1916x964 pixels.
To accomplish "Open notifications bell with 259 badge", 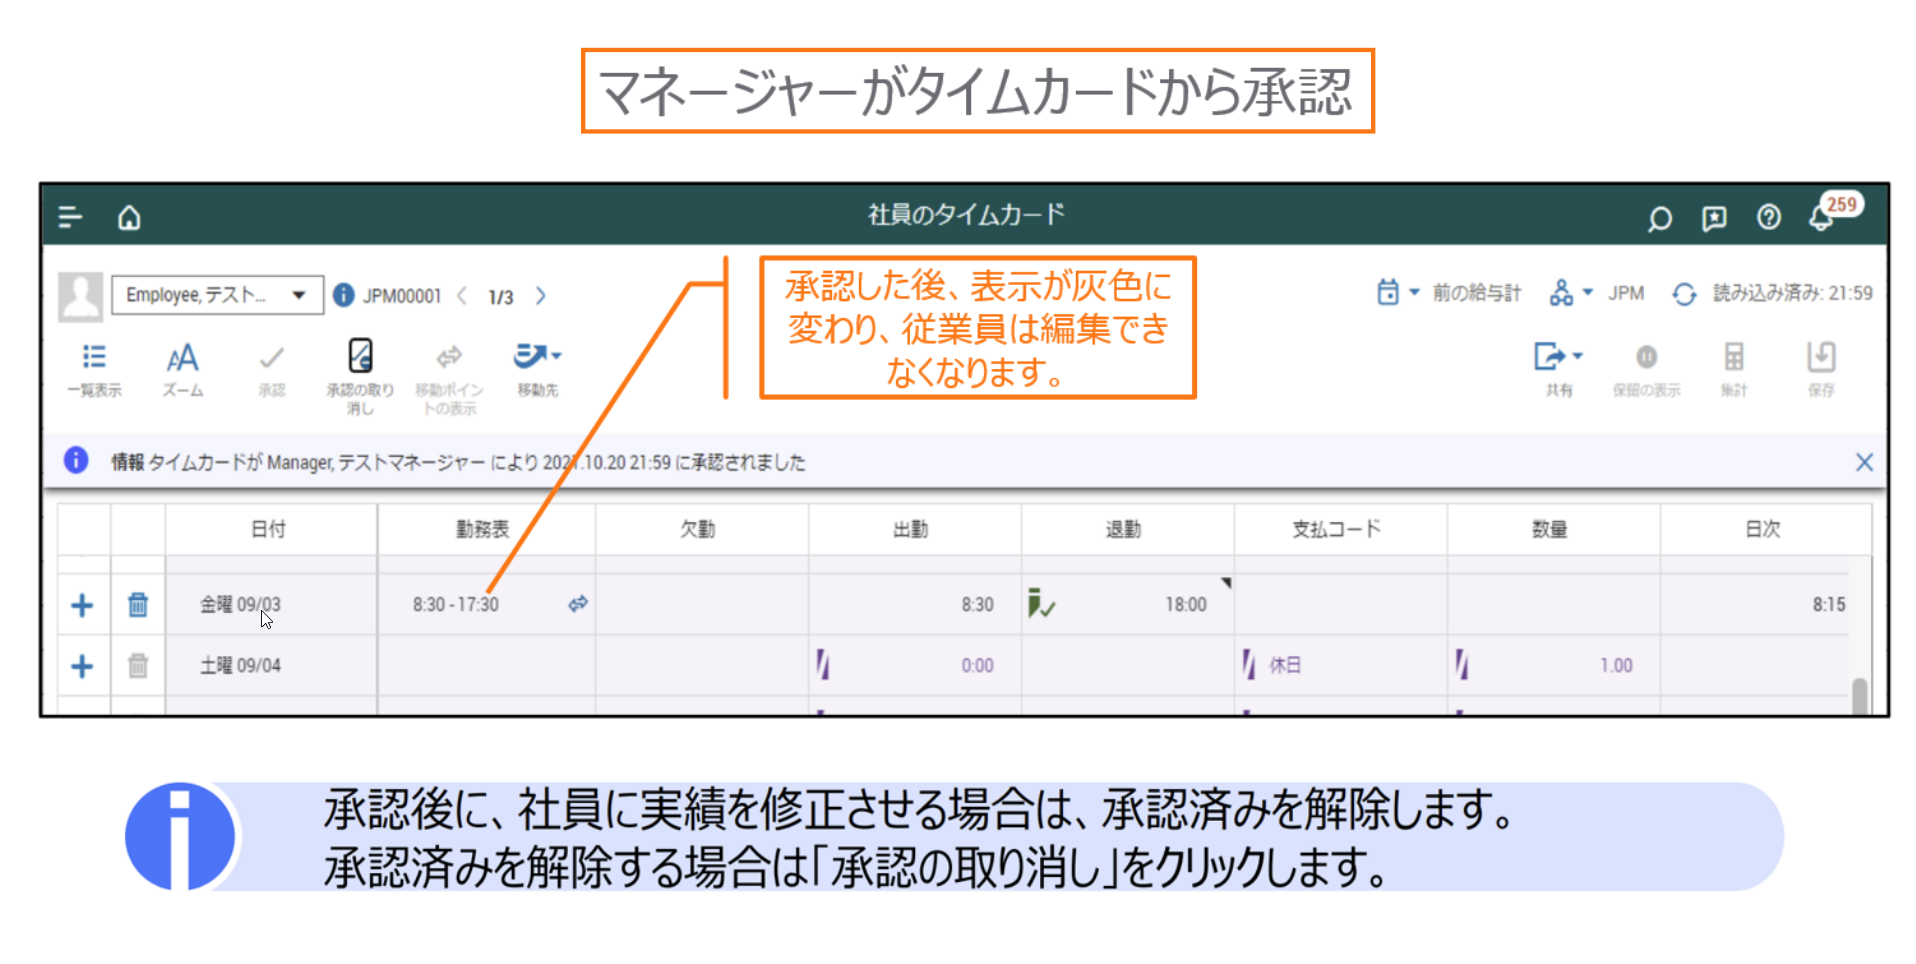I will click(1822, 217).
